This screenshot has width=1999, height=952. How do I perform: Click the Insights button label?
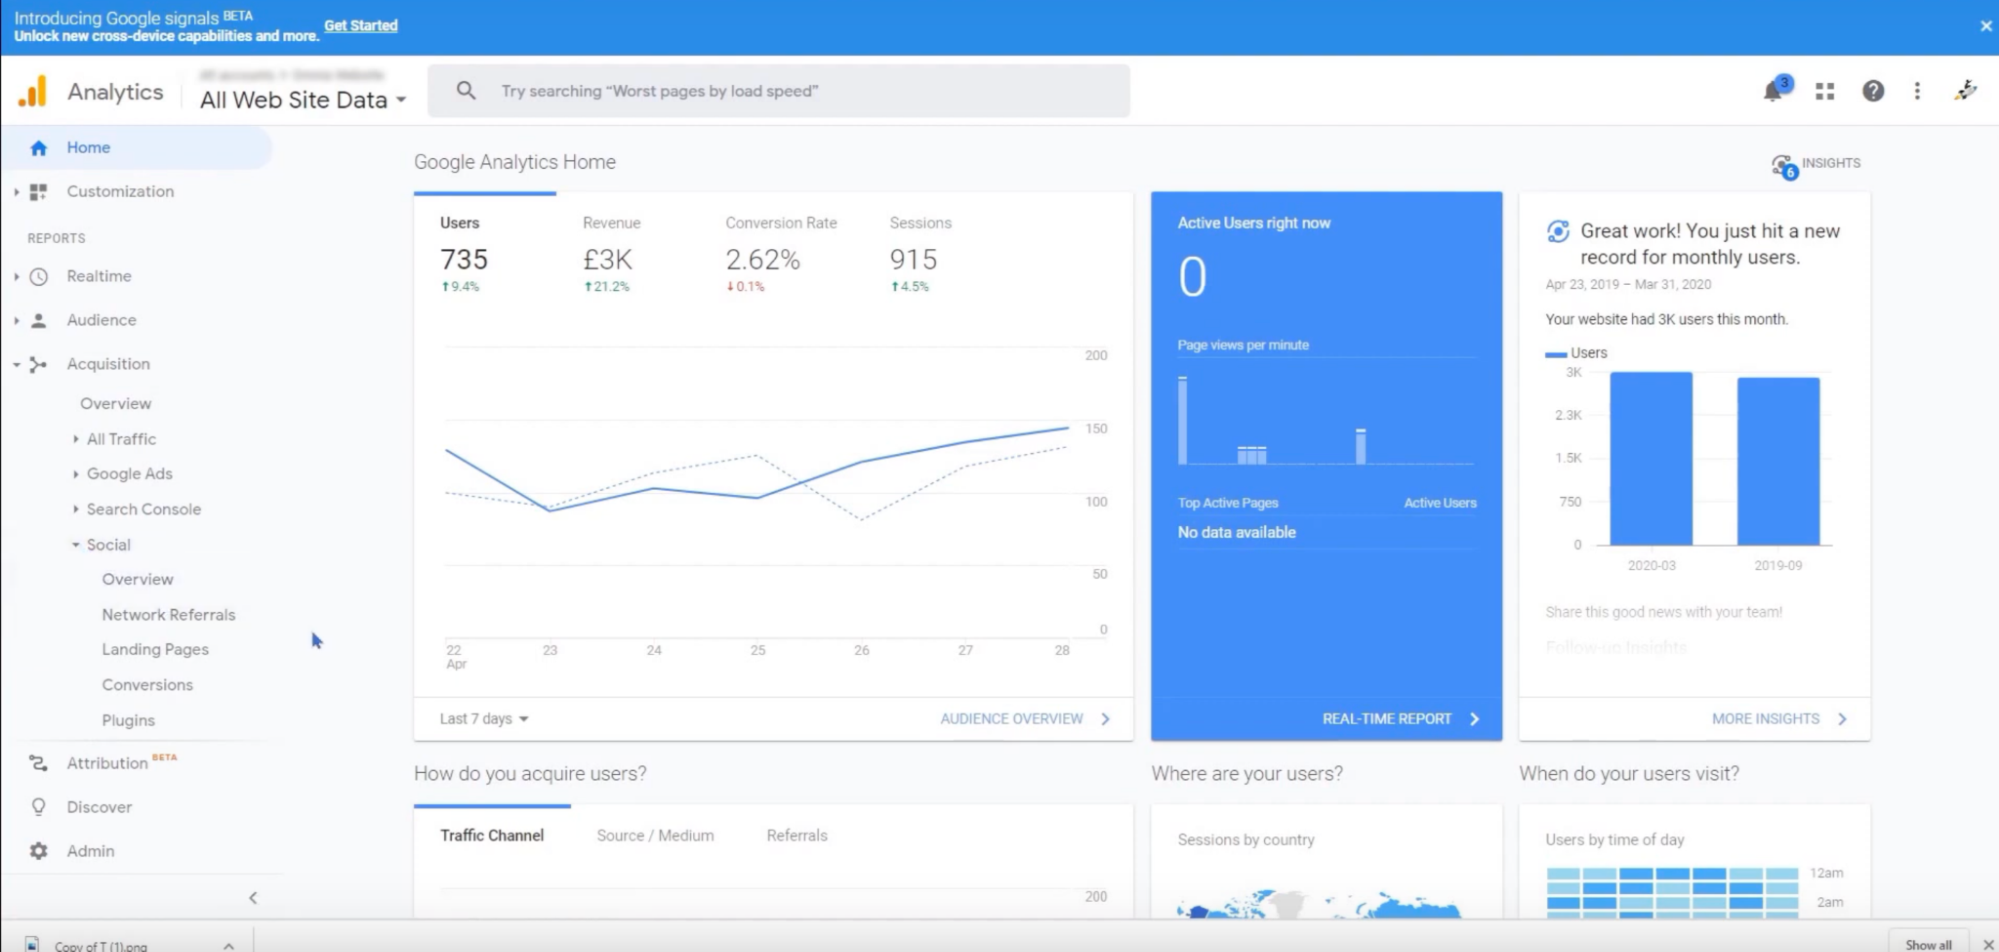(1830, 163)
